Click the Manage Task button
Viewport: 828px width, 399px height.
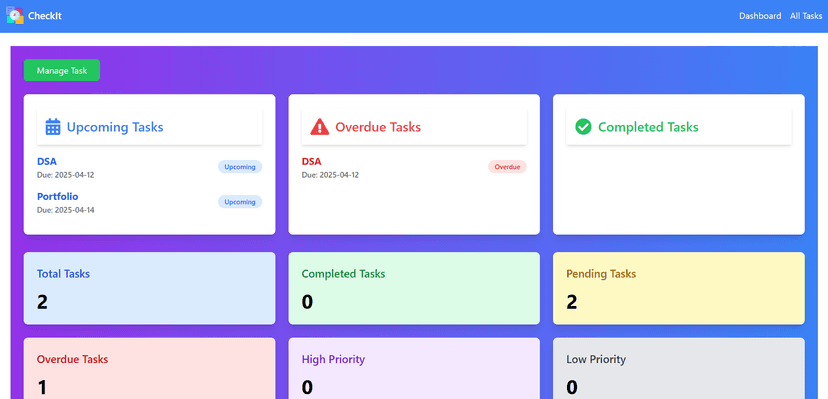pos(62,70)
